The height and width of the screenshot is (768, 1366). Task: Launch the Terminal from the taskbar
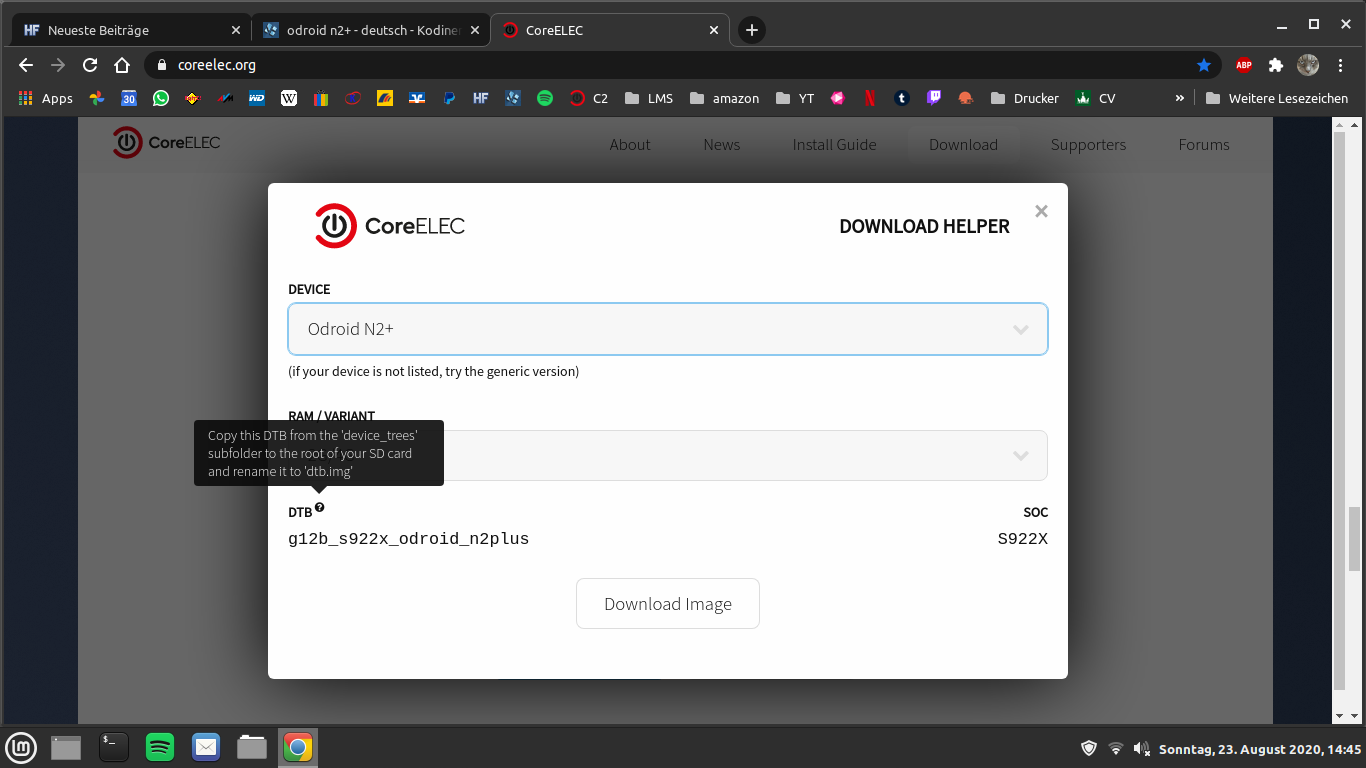pyautogui.click(x=113, y=747)
